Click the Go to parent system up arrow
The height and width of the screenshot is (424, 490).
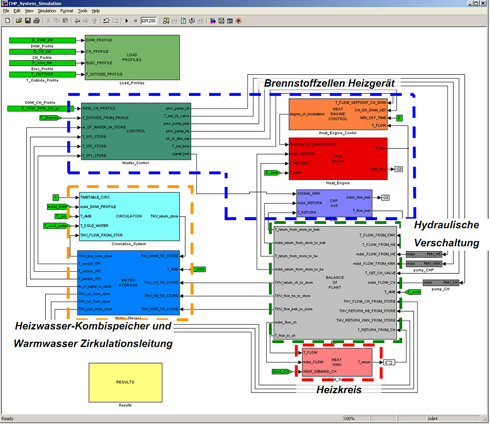[95, 21]
